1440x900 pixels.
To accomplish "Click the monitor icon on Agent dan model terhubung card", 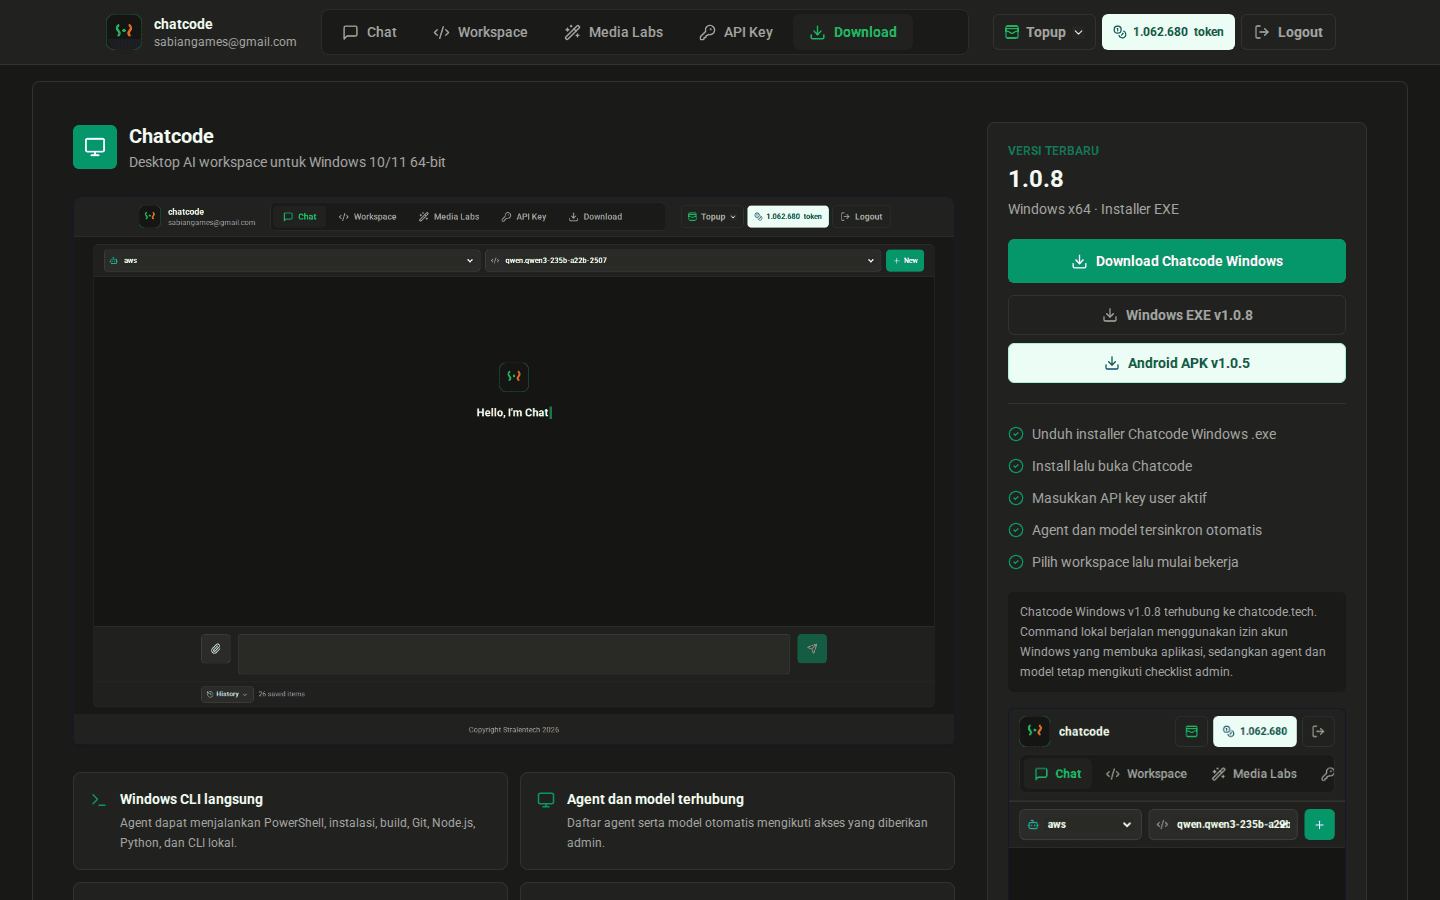I will click(x=546, y=799).
